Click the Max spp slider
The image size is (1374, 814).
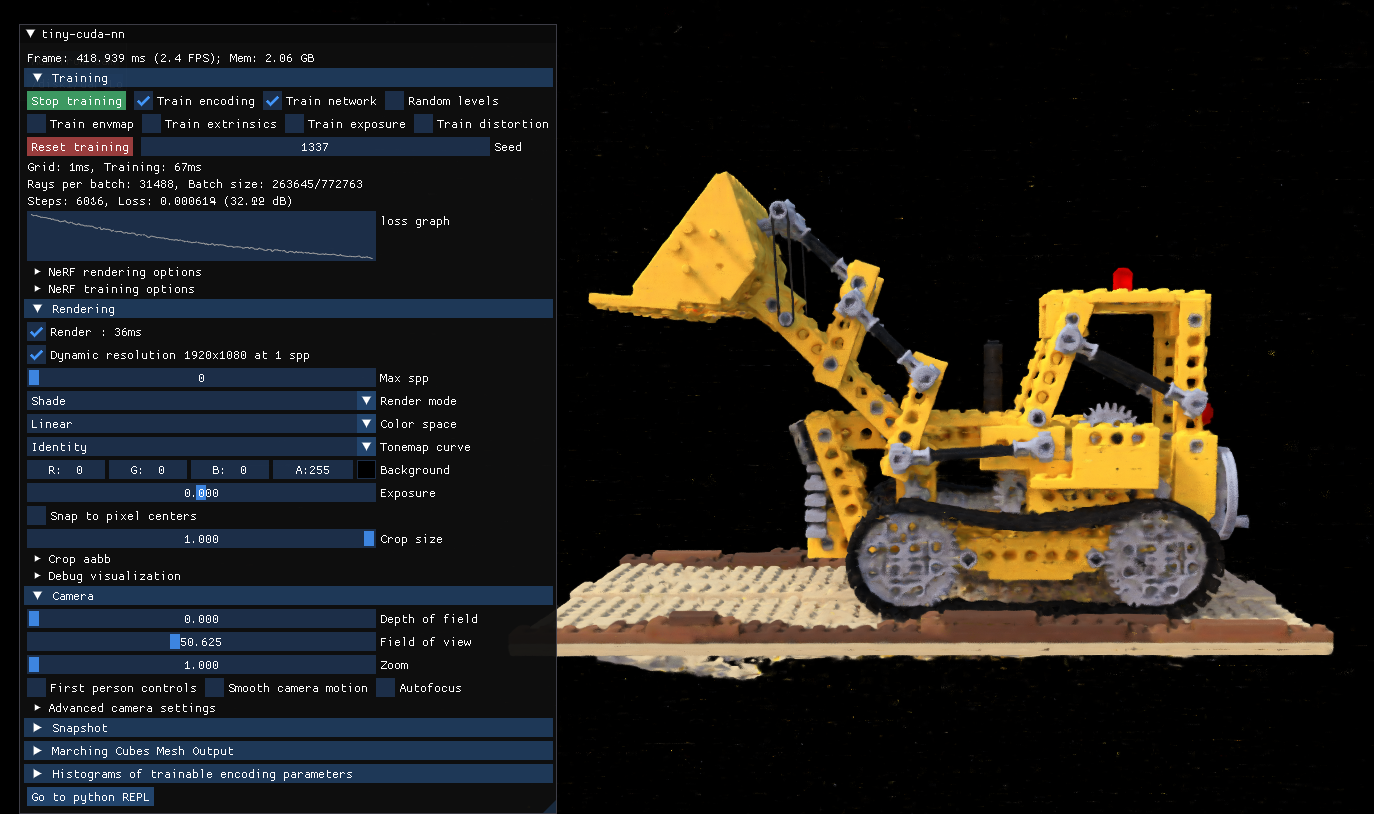click(201, 378)
